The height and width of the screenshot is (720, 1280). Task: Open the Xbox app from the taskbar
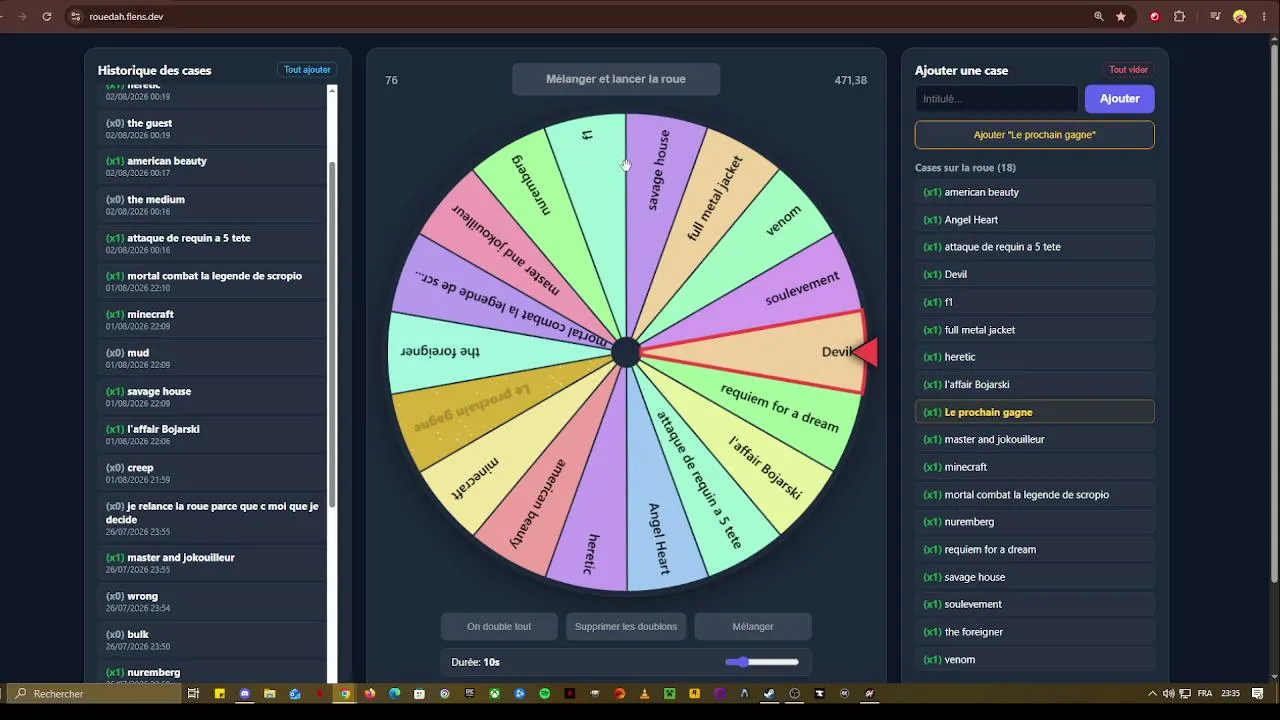[x=494, y=693]
